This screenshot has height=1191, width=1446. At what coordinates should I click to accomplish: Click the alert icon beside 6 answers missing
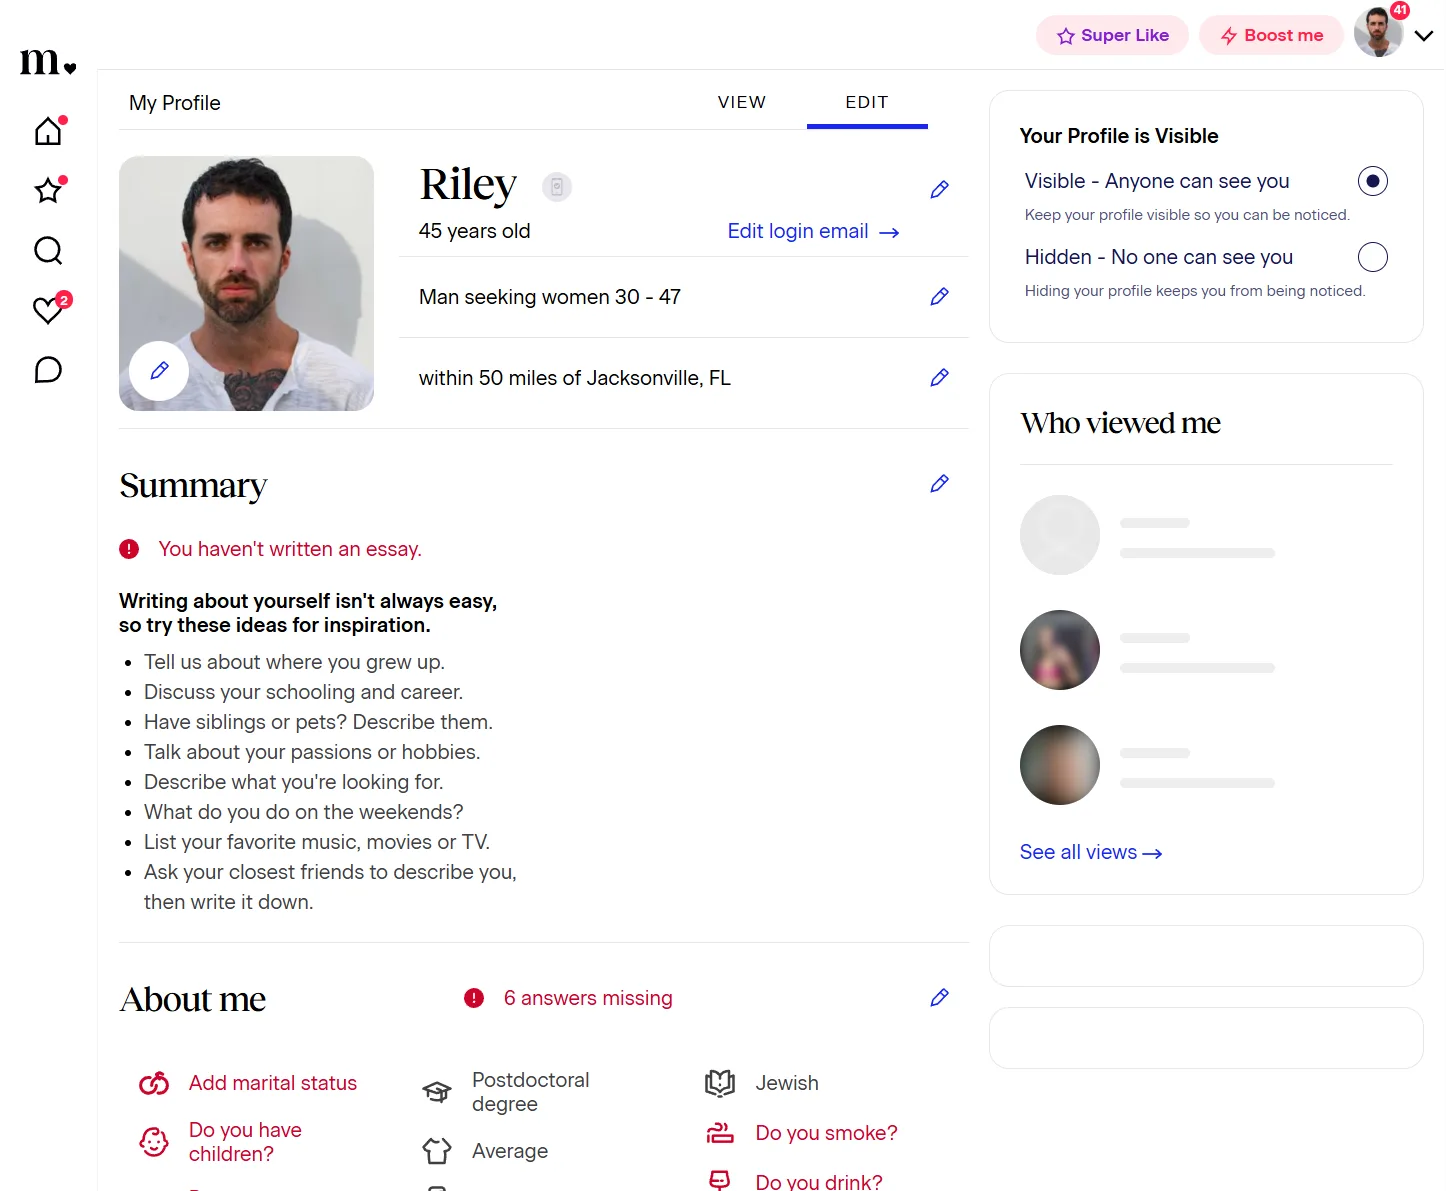pyautogui.click(x=474, y=998)
